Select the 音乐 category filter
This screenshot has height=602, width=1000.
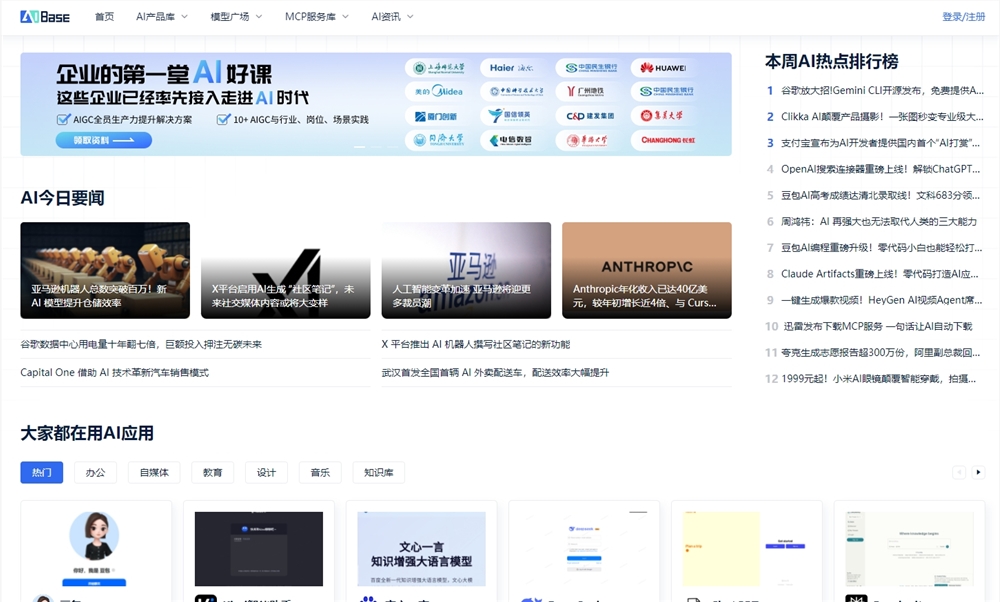pyautogui.click(x=320, y=472)
